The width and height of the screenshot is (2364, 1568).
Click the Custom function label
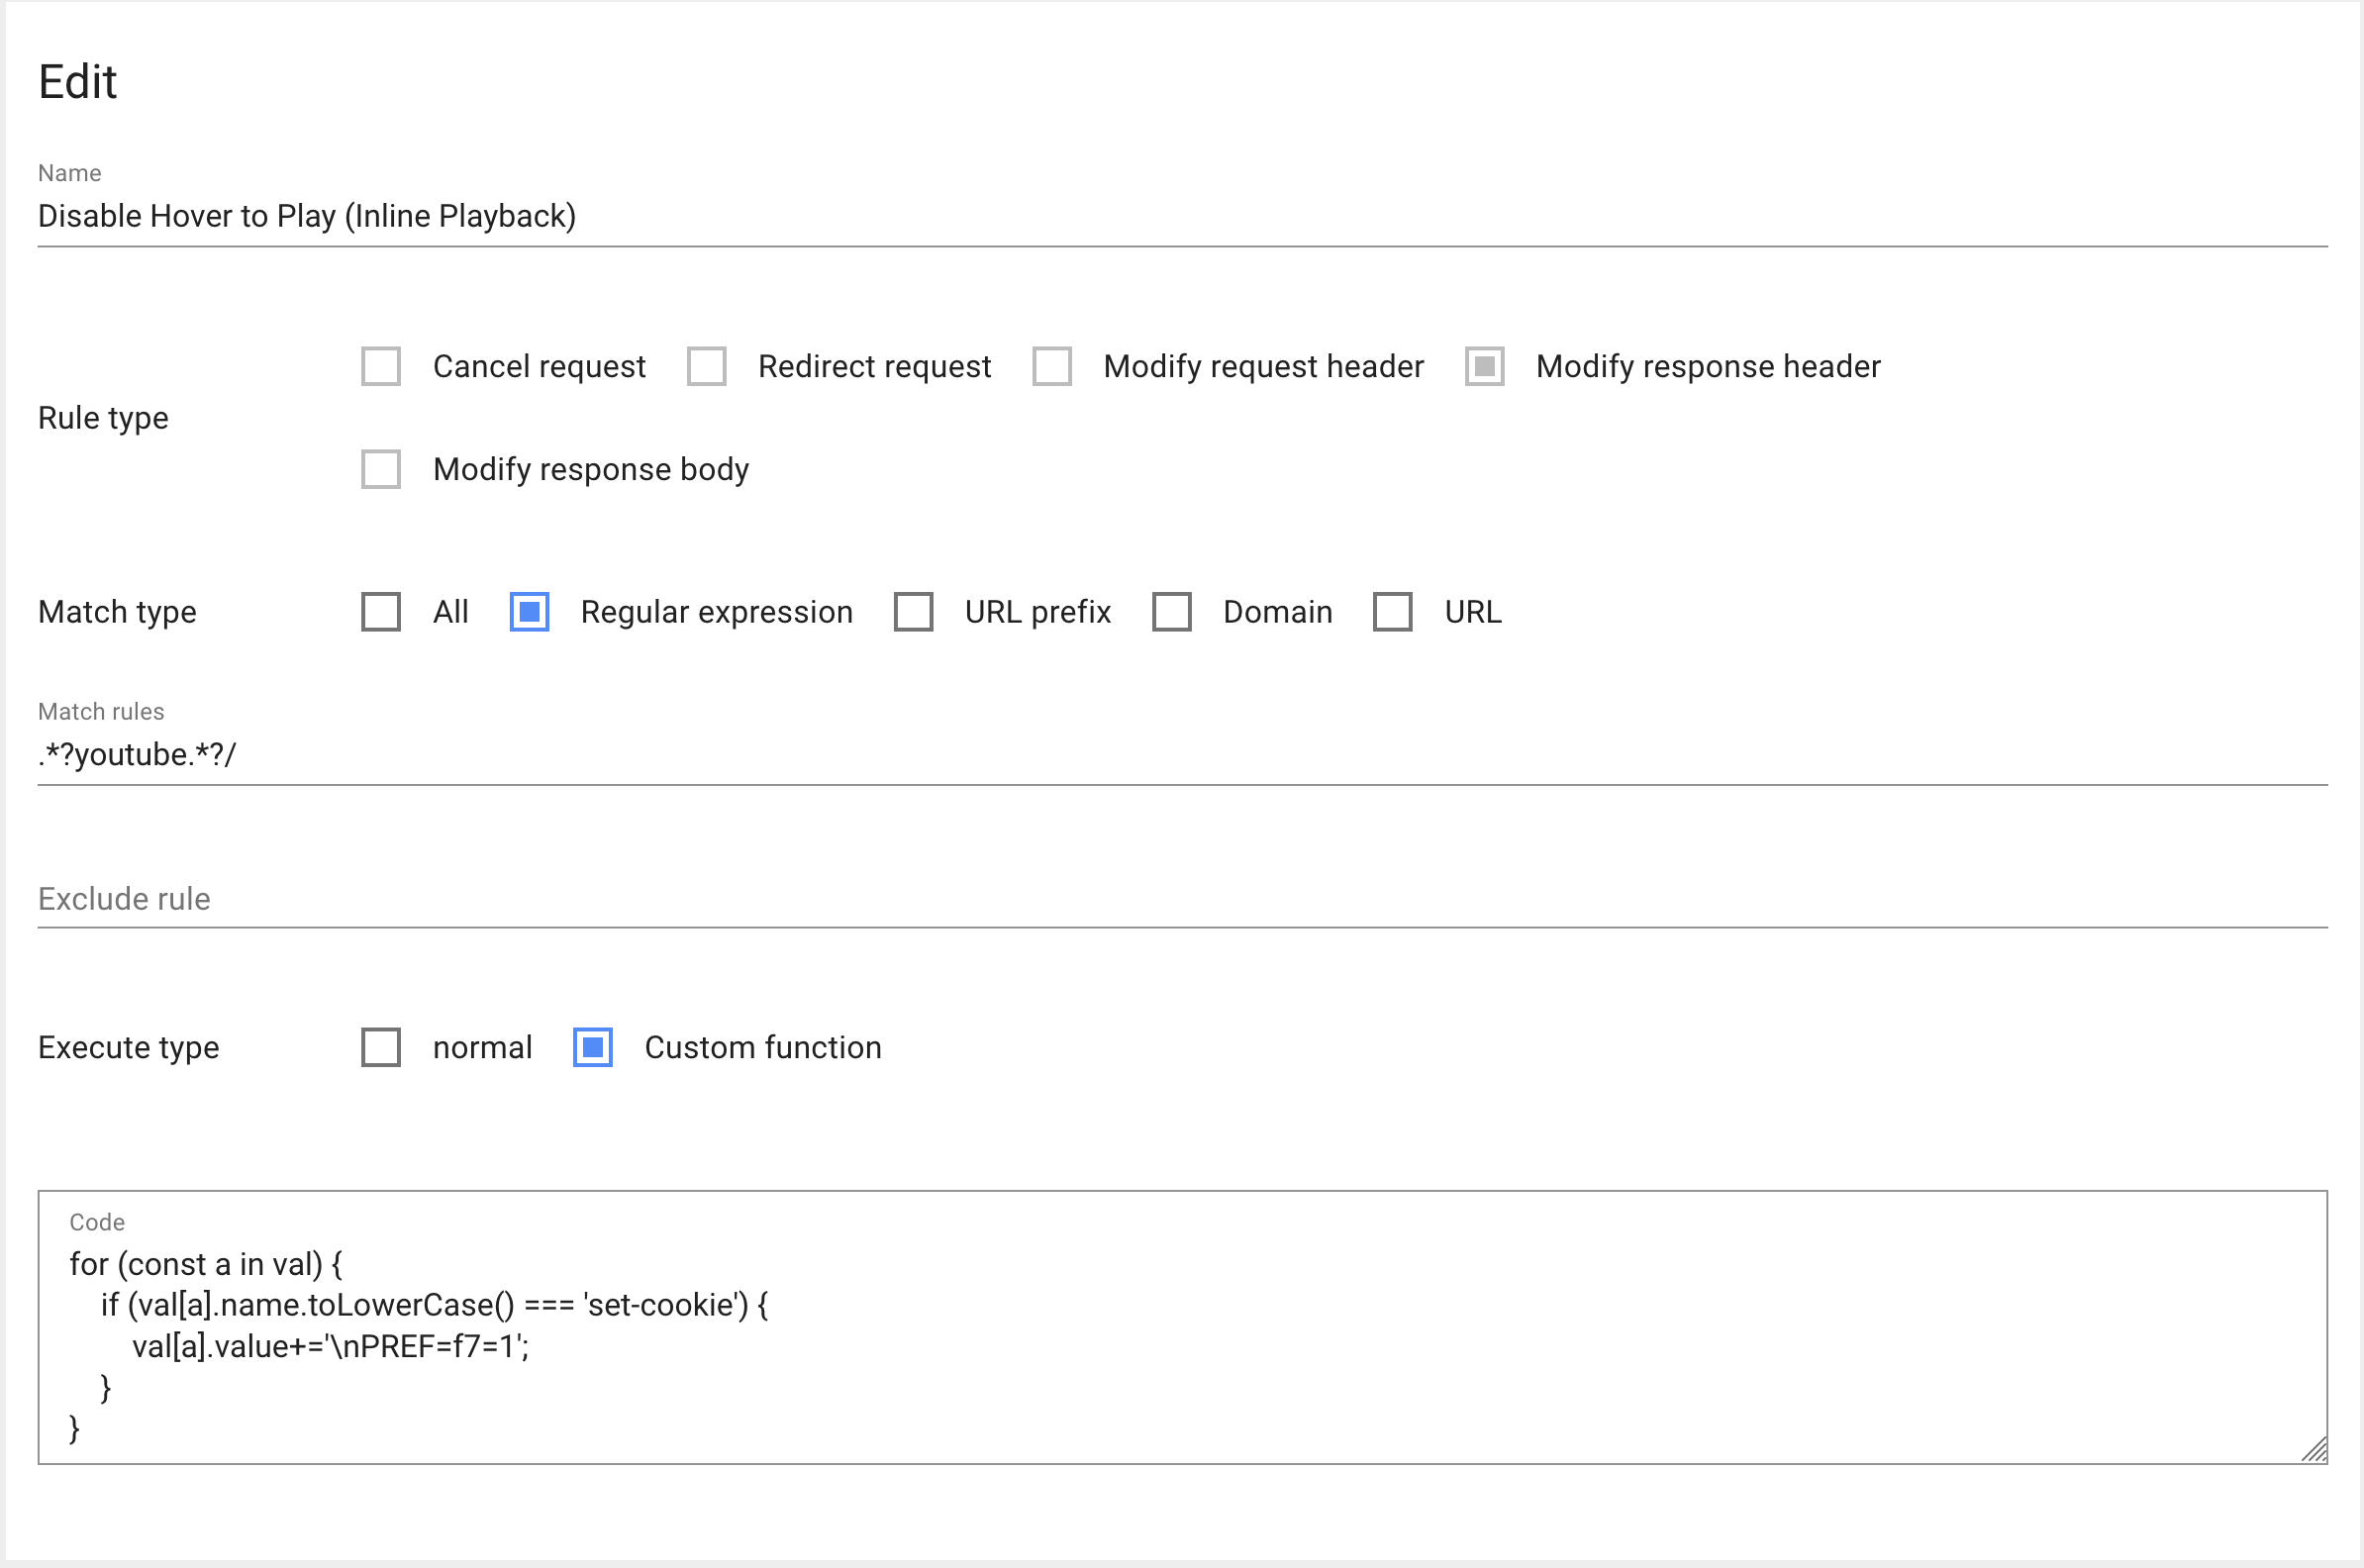click(x=762, y=1047)
